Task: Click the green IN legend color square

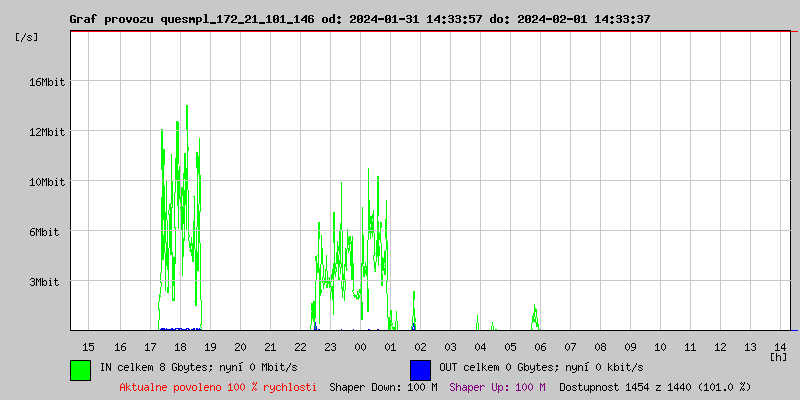Action: (80, 369)
